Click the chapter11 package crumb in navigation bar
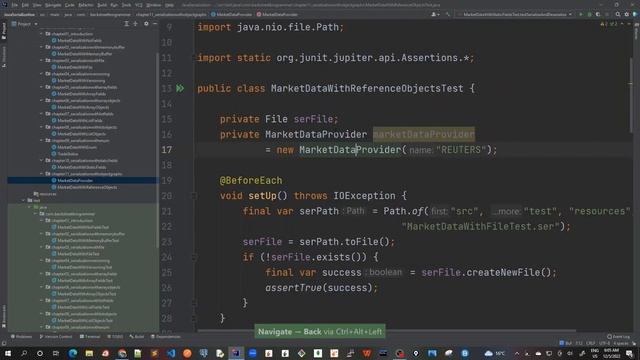 [x=171, y=14]
